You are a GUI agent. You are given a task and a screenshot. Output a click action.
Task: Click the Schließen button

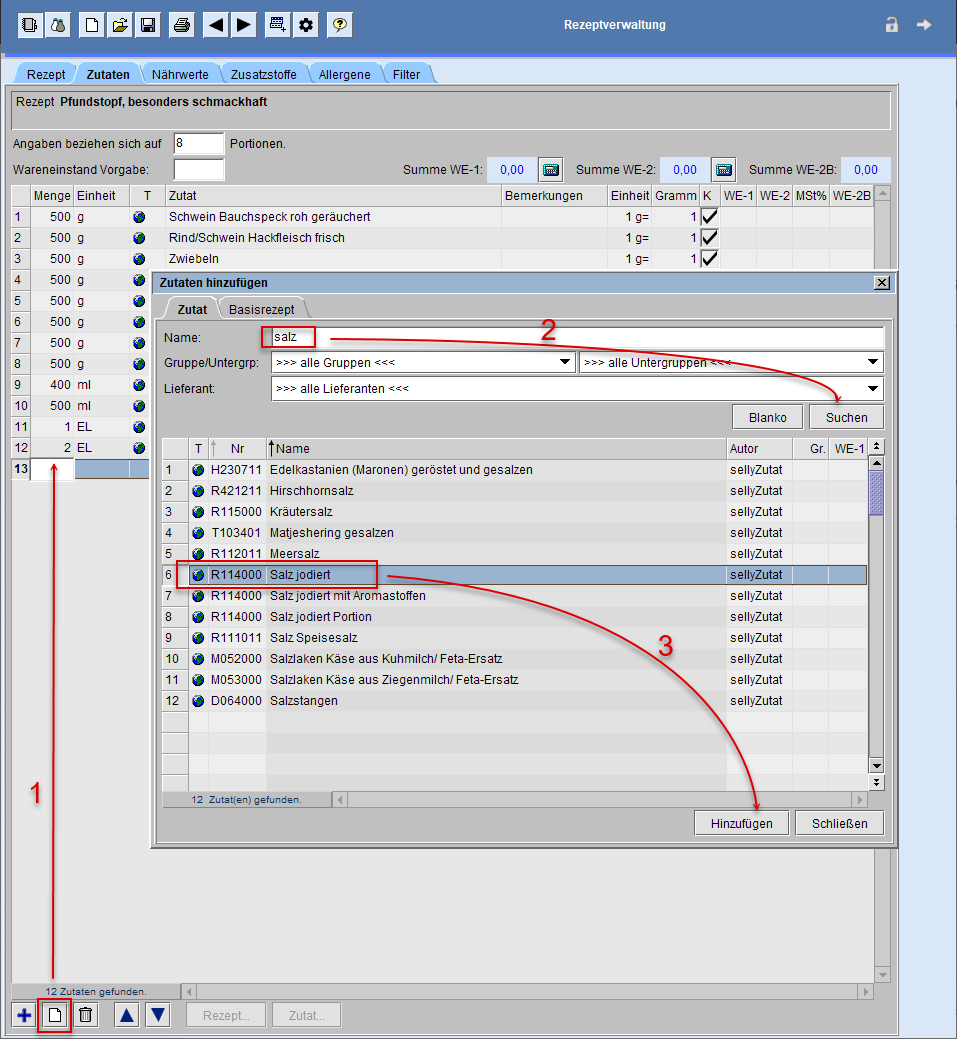(839, 824)
